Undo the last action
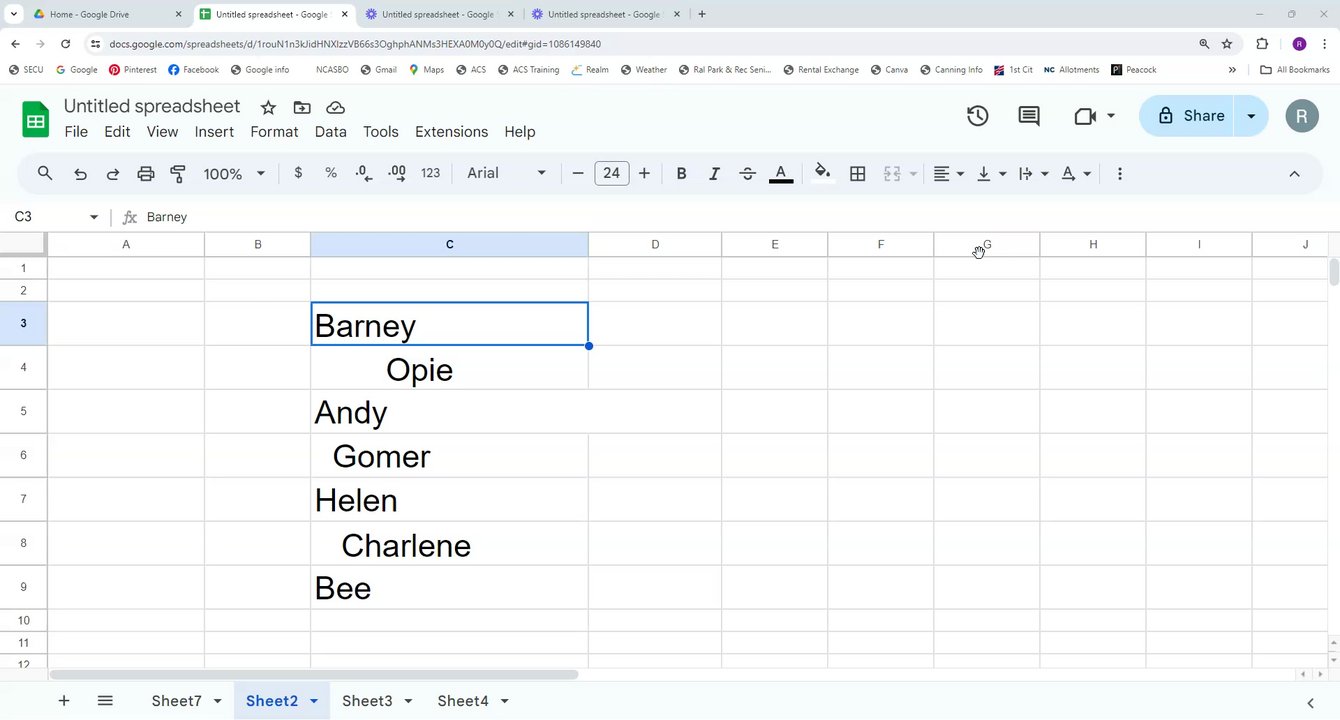Screen dimensions: 1340x720 [x=81, y=174]
